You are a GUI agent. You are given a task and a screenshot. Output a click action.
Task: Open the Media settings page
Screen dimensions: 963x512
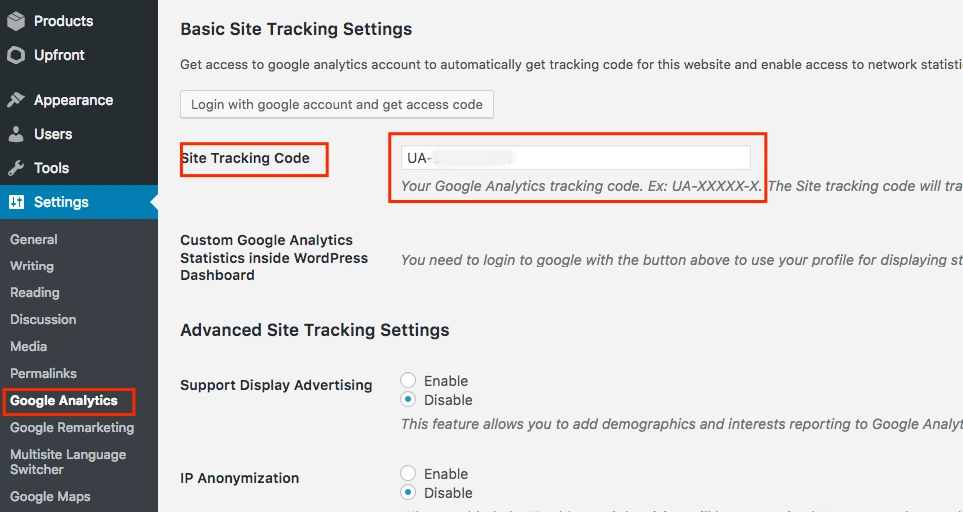pos(29,346)
